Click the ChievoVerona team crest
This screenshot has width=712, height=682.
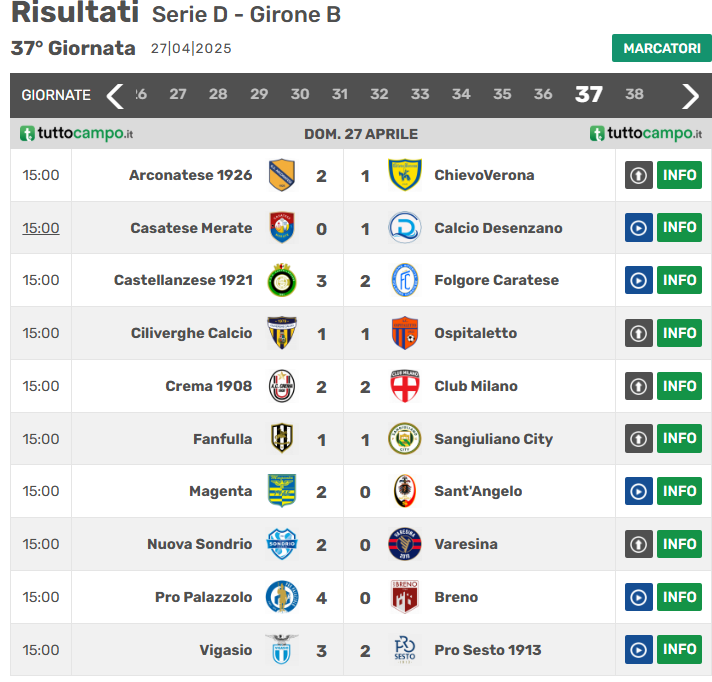[404, 175]
